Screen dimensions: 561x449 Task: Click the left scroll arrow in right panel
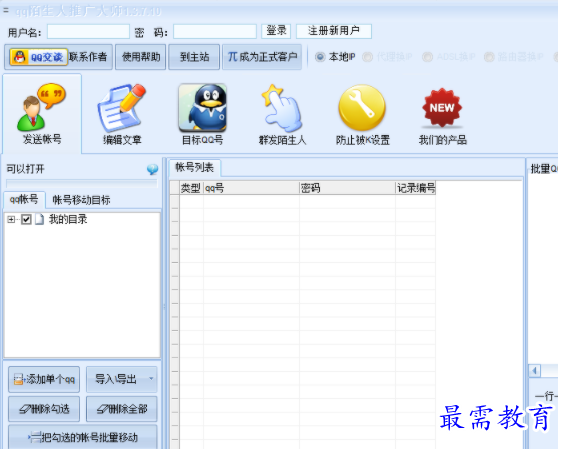[535, 370]
